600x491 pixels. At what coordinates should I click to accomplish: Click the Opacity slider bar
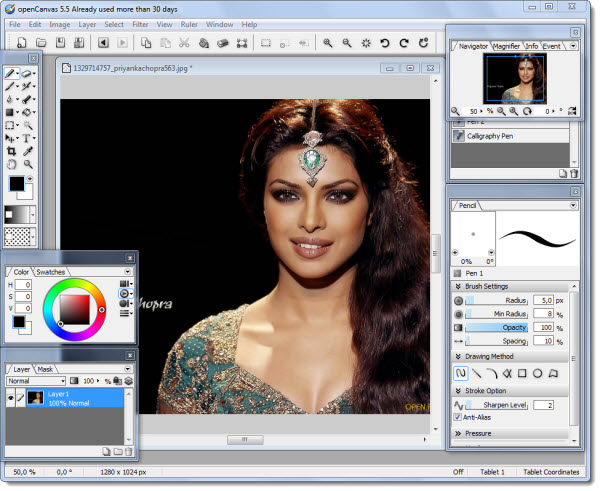(x=497, y=328)
